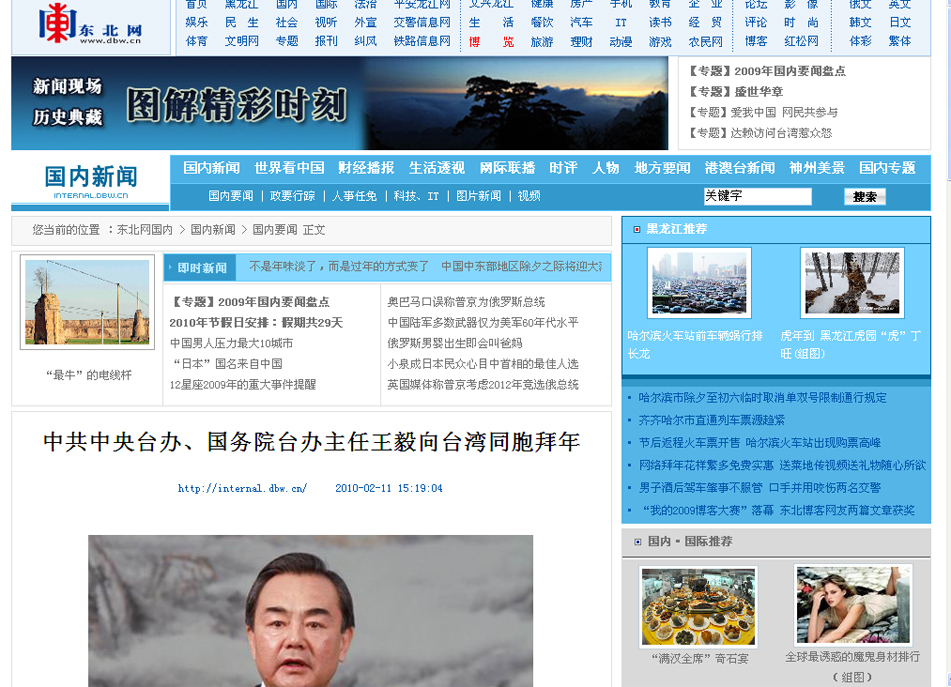Click red square icon beside 黑龙江推荐

click(x=637, y=229)
